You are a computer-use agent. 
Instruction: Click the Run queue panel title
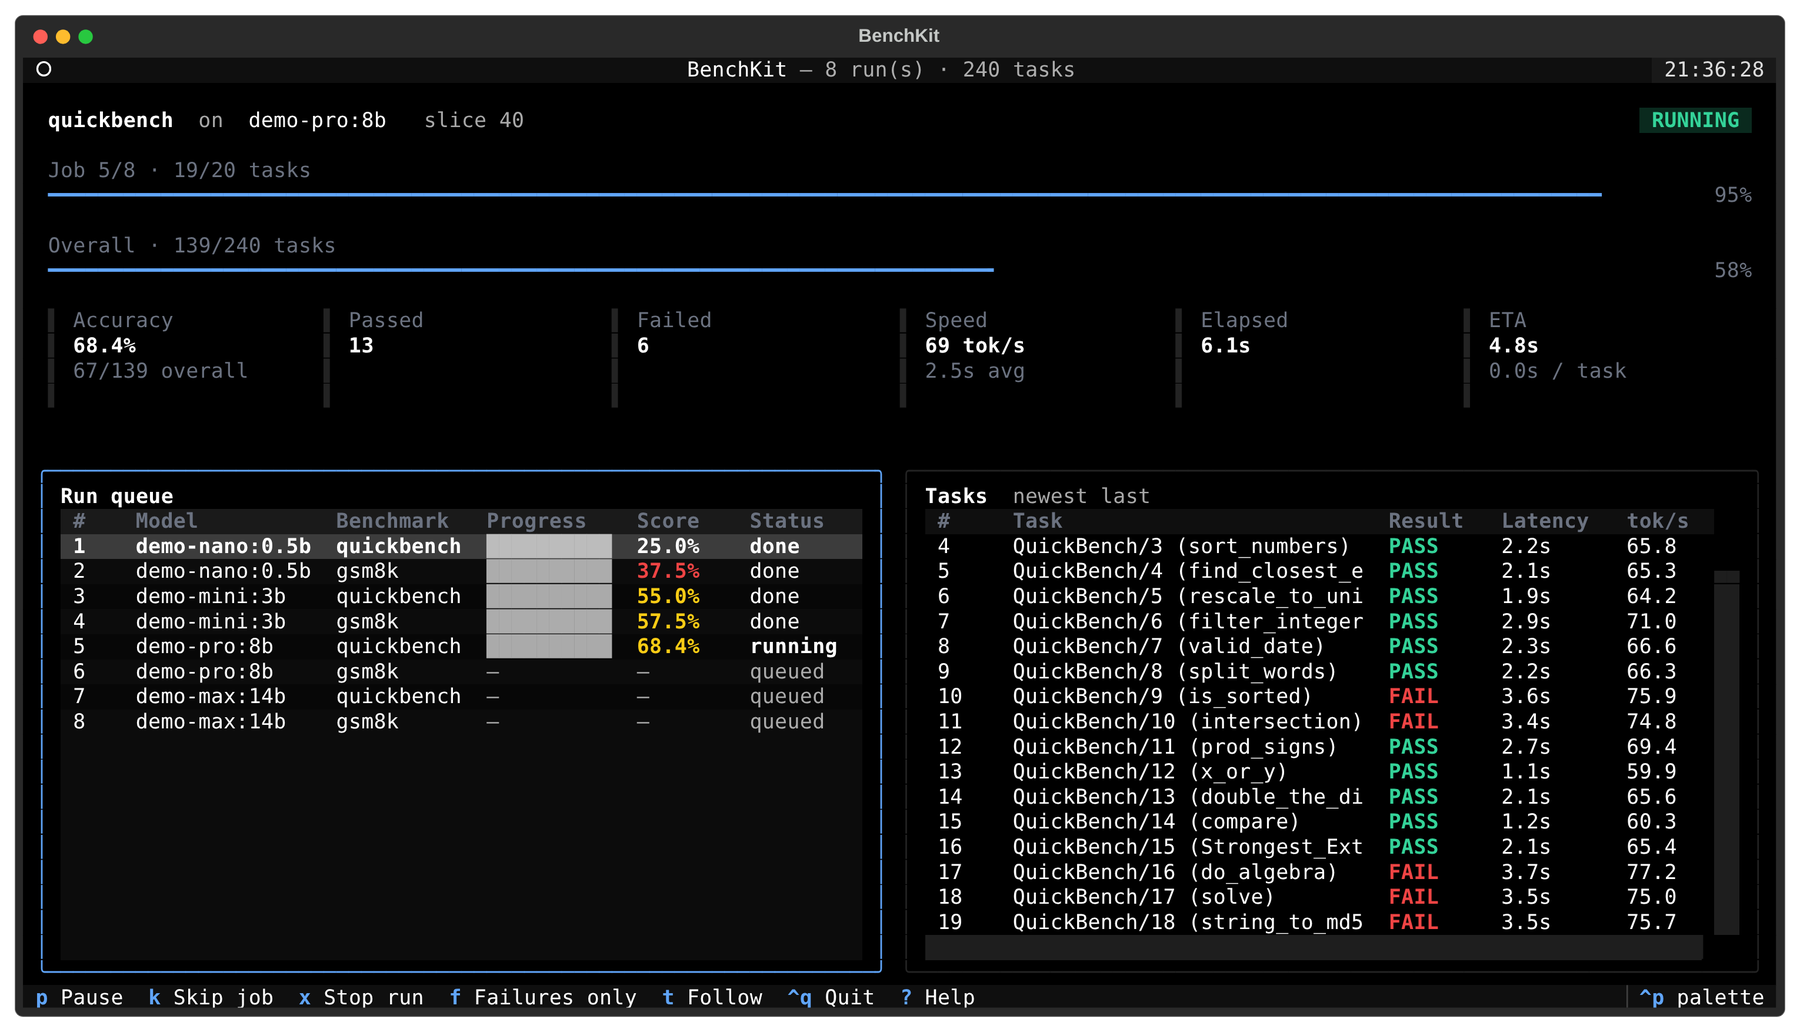(116, 496)
